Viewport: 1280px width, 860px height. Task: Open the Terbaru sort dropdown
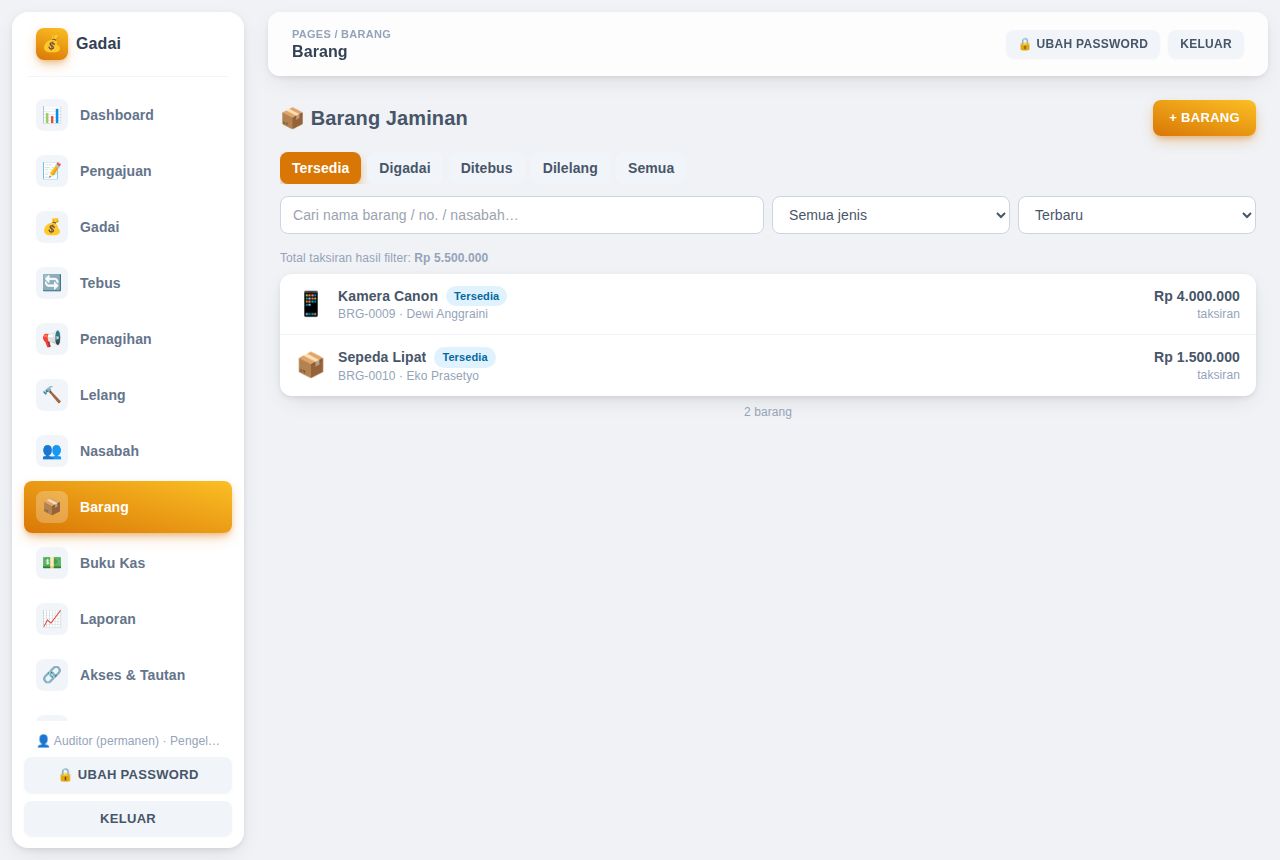(x=1137, y=215)
